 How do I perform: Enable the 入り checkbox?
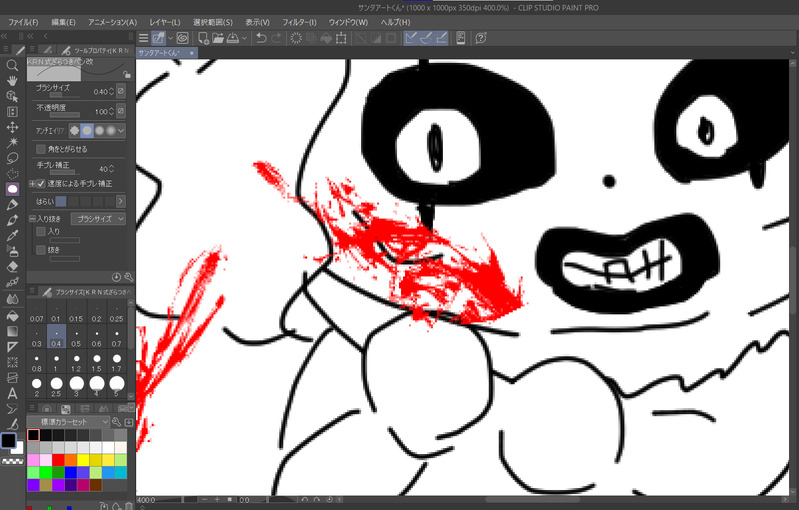pyautogui.click(x=41, y=232)
